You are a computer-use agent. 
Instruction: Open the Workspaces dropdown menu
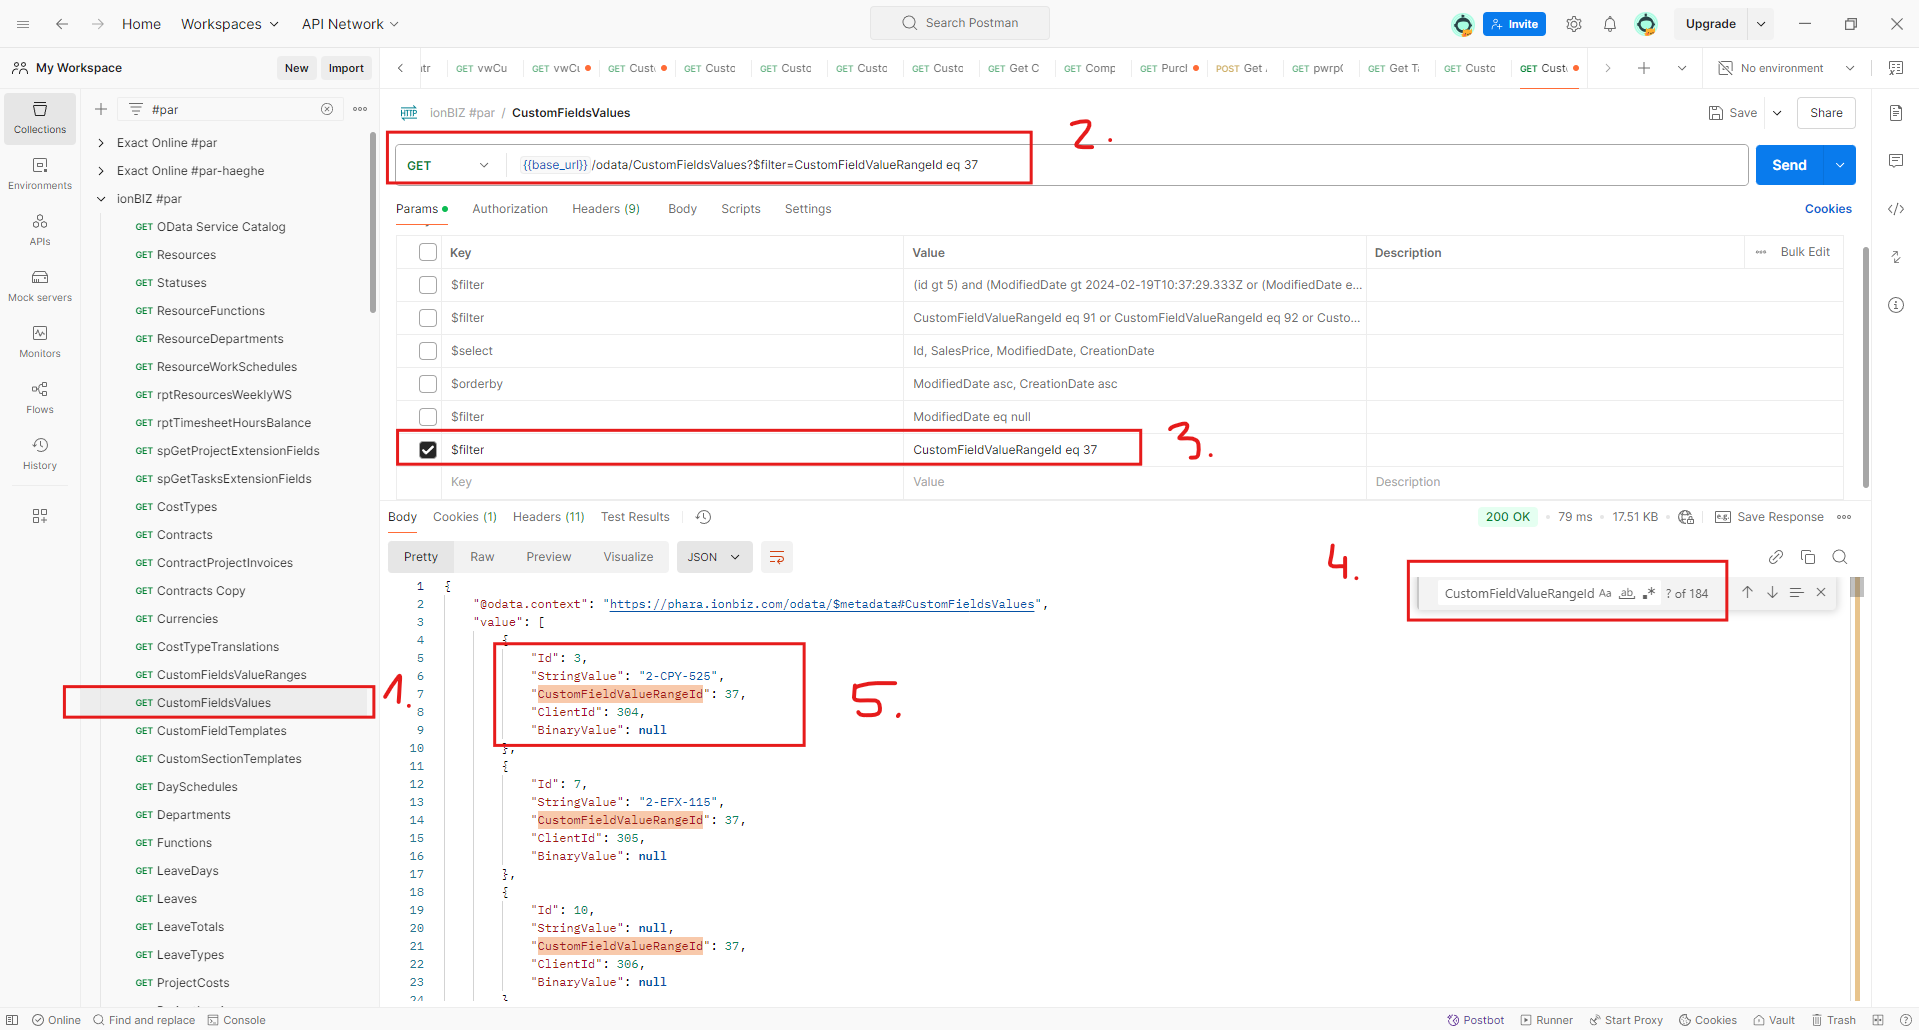click(x=230, y=24)
